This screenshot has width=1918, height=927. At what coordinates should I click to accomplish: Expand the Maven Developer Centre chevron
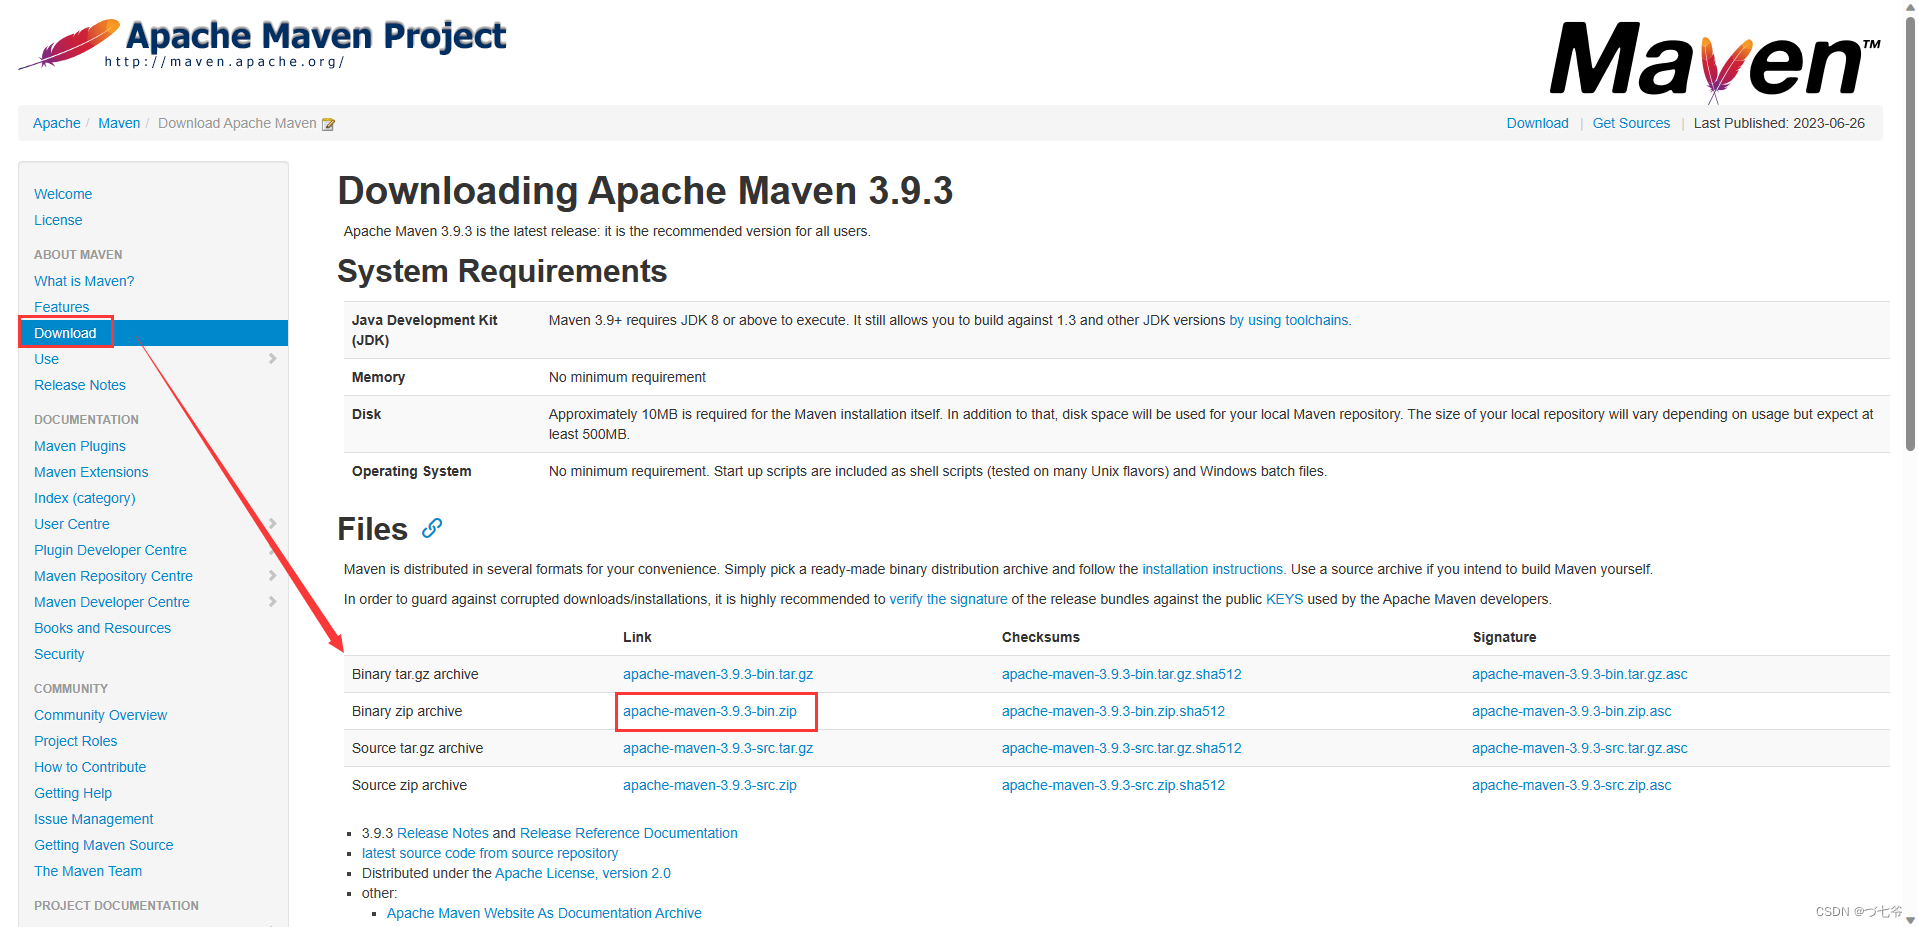click(x=272, y=601)
